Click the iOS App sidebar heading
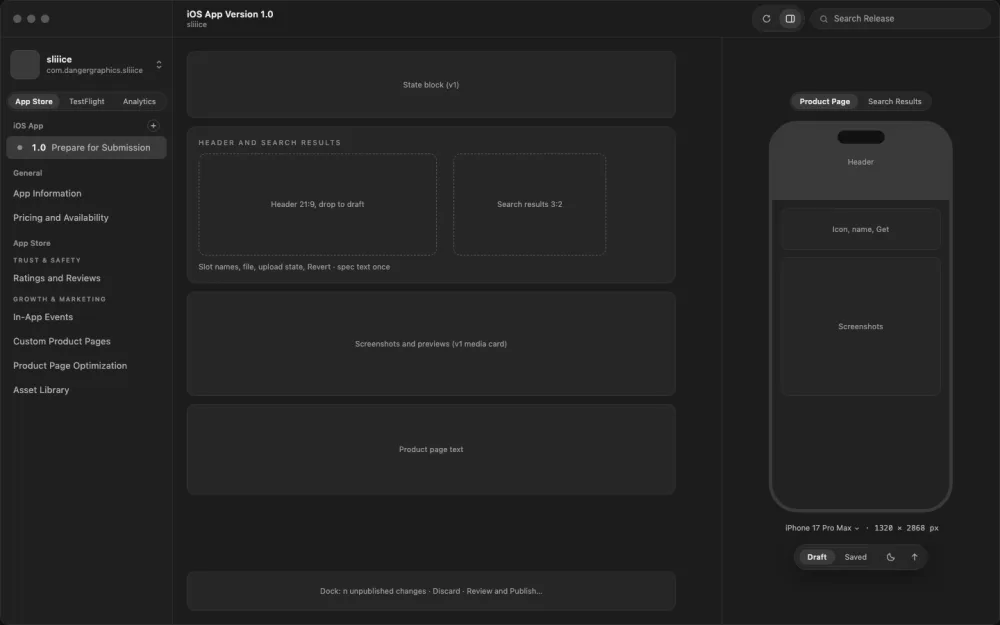Screen dimensions: 1000x625 click(28, 126)
